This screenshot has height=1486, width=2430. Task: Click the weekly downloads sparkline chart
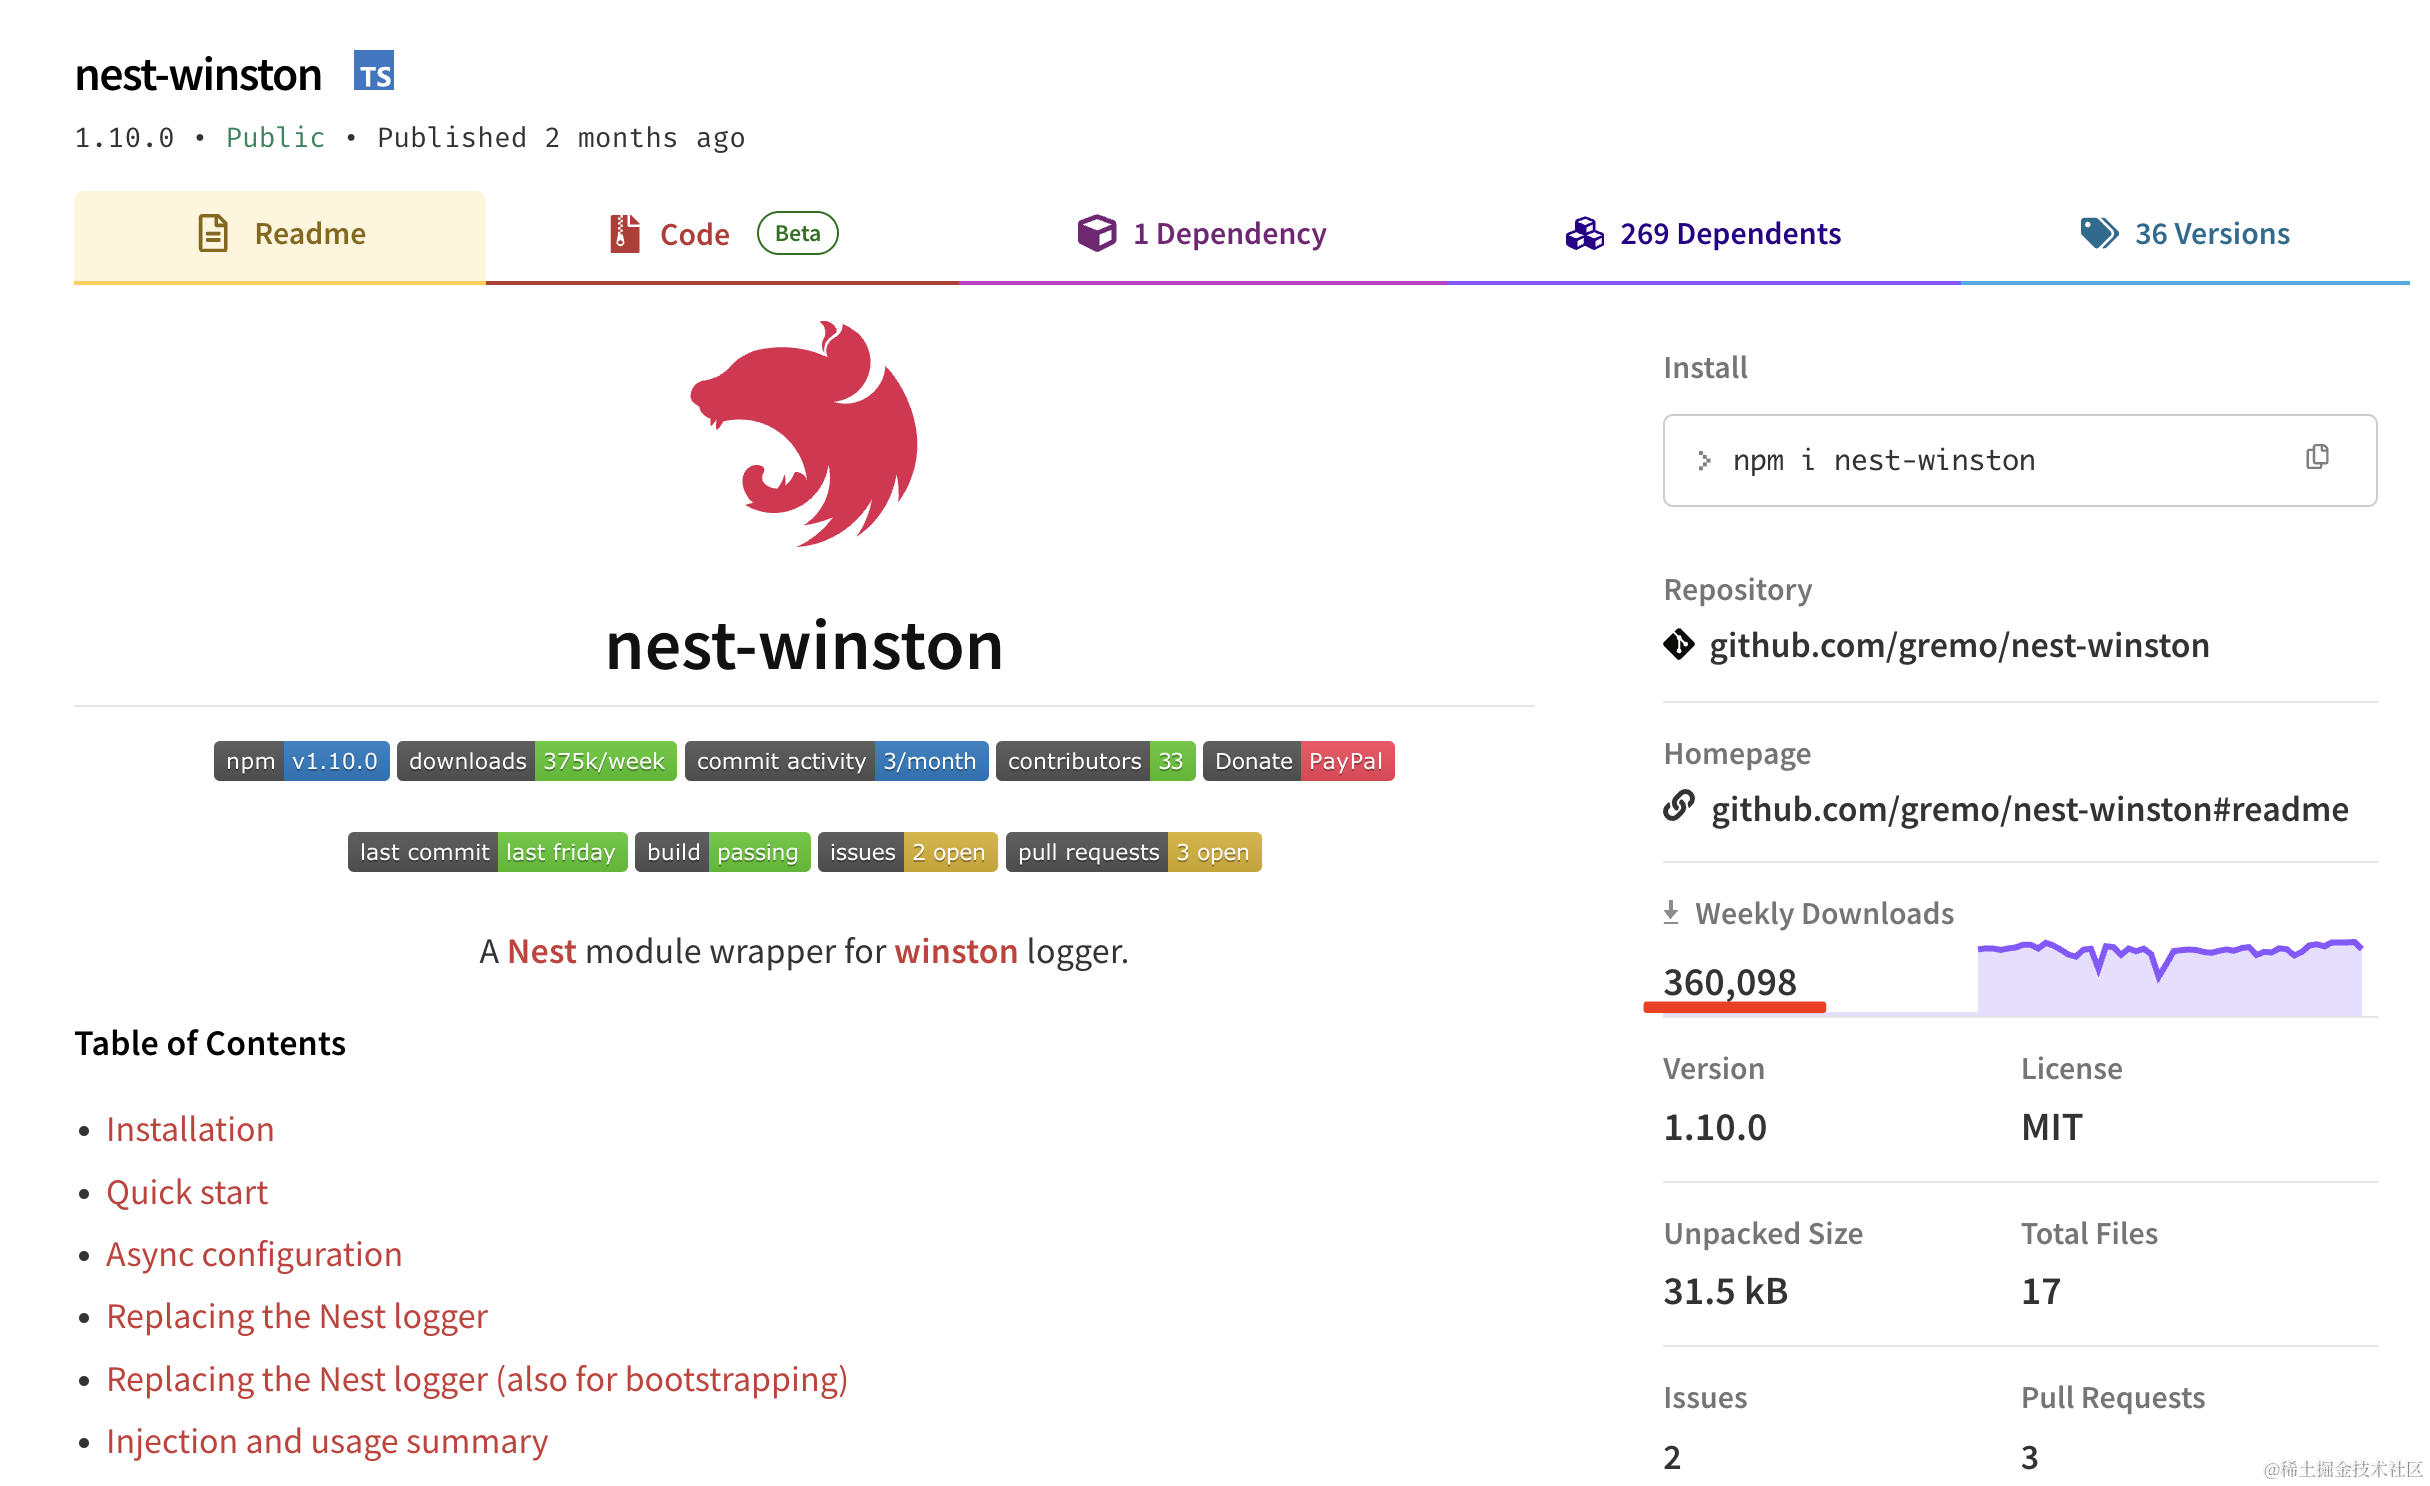click(x=2168, y=977)
